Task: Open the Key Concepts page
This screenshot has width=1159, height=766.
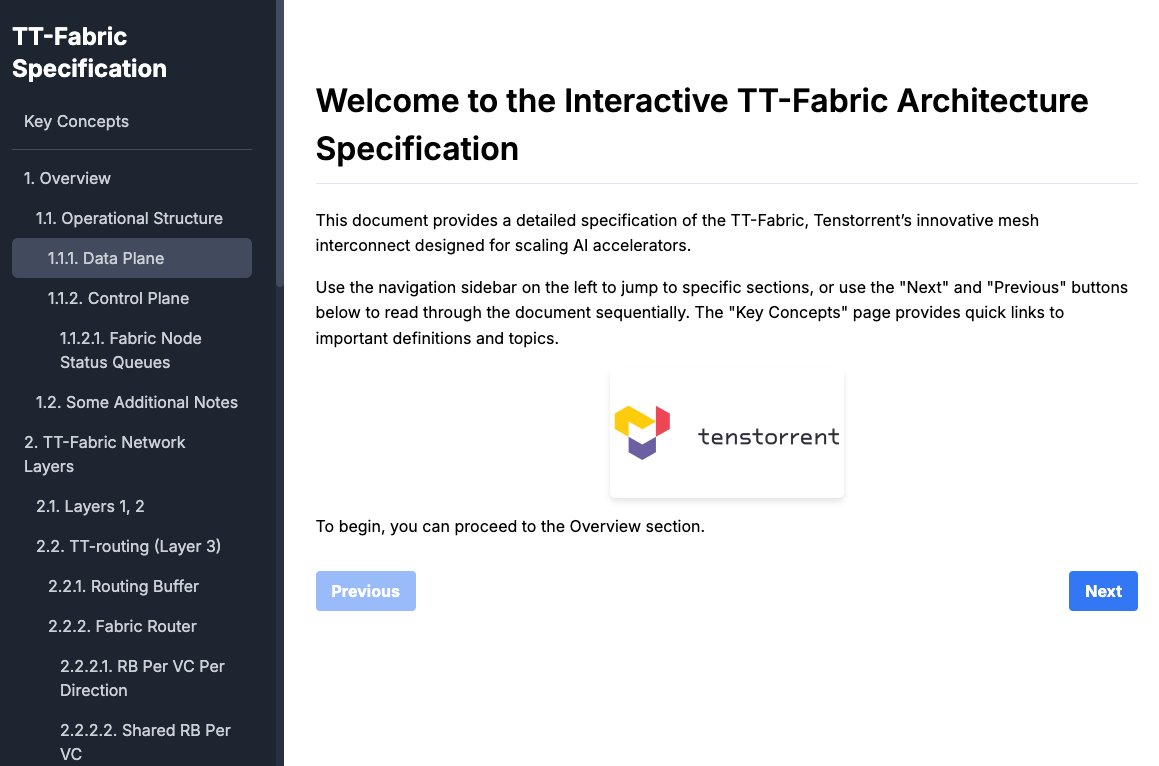Action: tap(132, 121)
